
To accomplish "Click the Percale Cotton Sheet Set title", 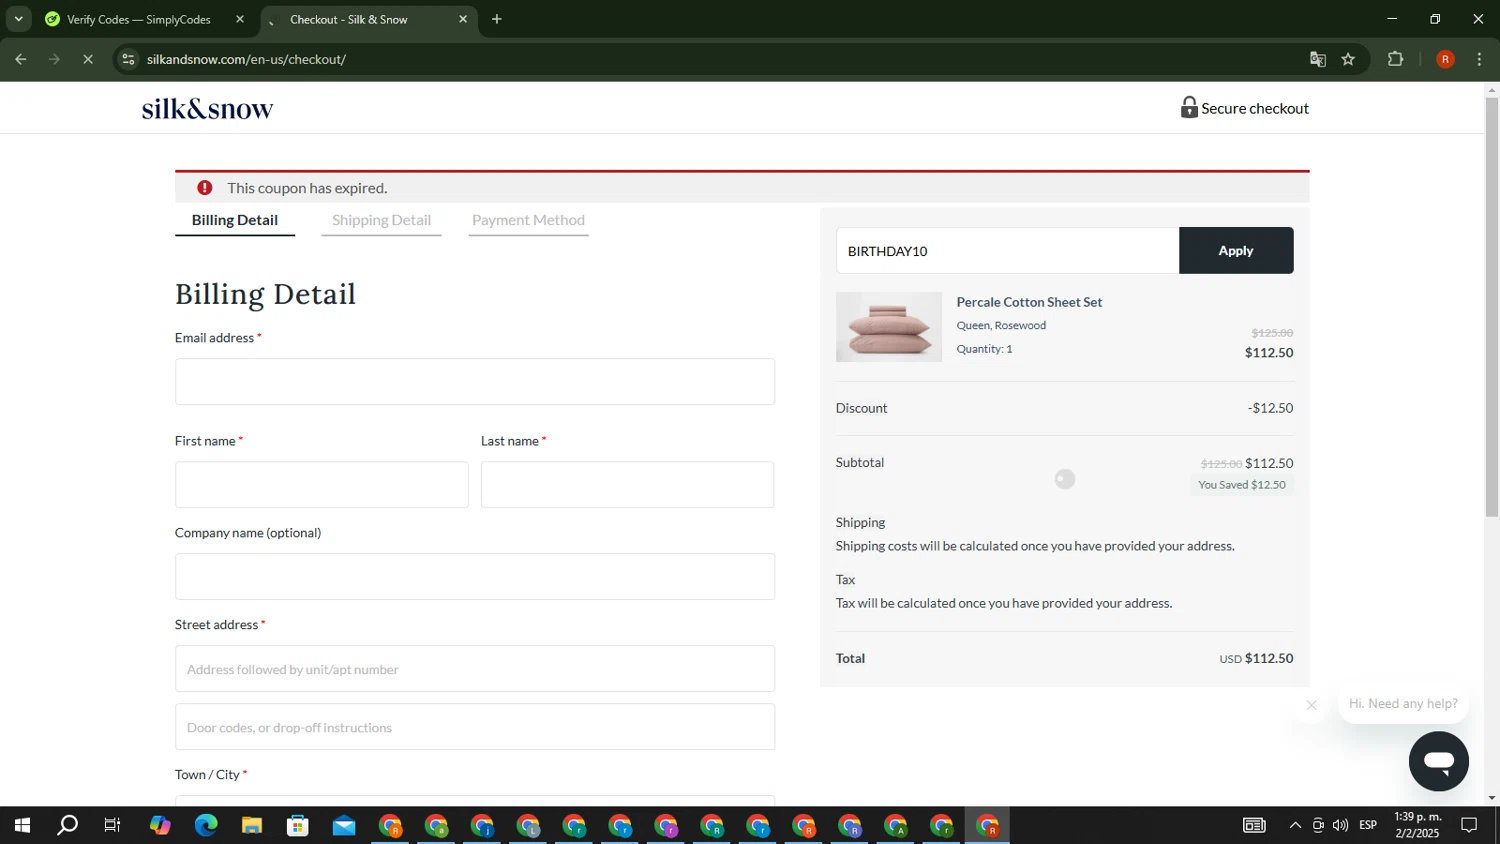I will 1029,302.
